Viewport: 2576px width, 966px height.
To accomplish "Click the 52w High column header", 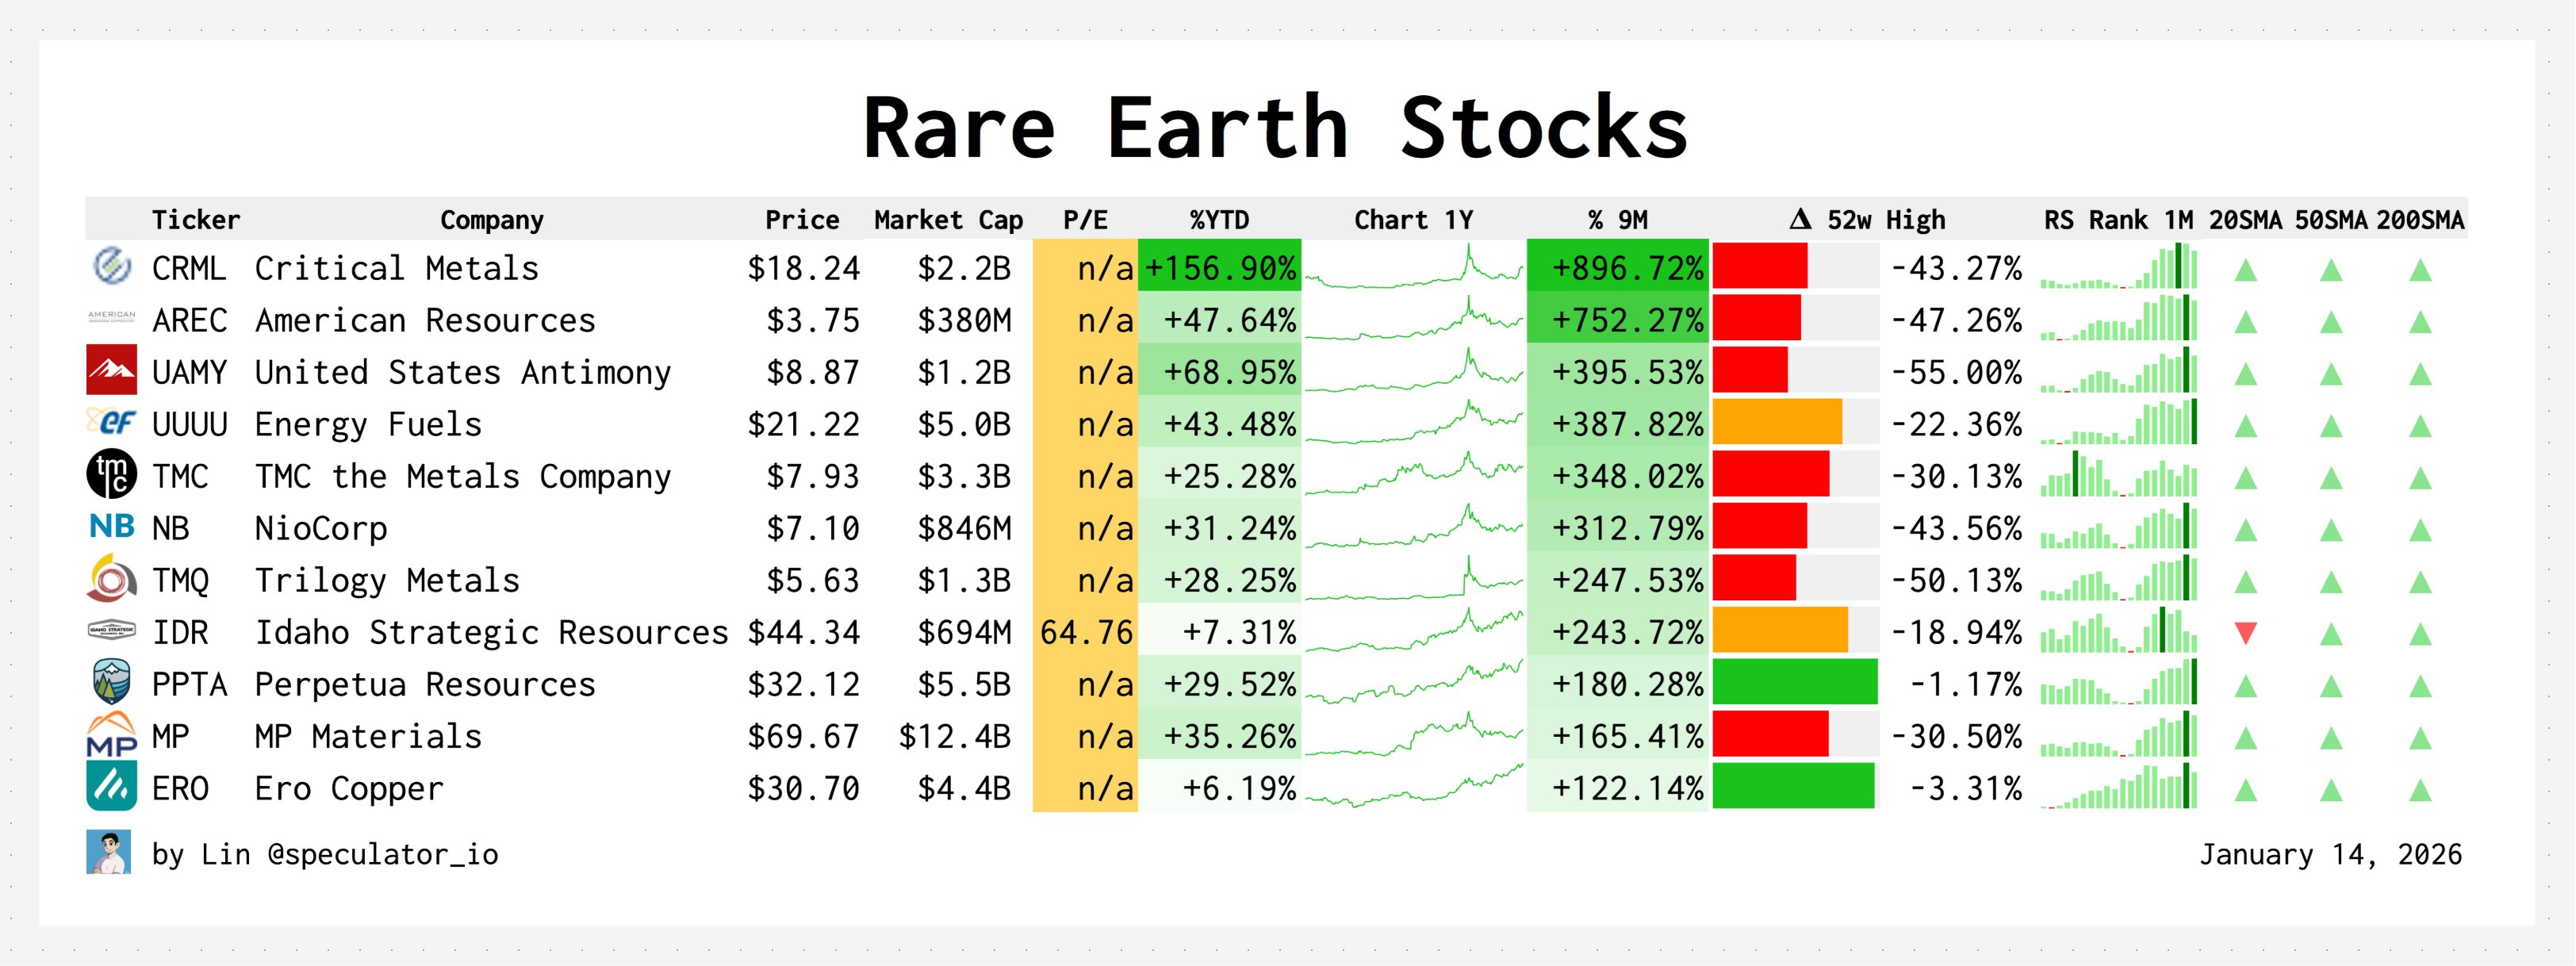I will (1867, 220).
